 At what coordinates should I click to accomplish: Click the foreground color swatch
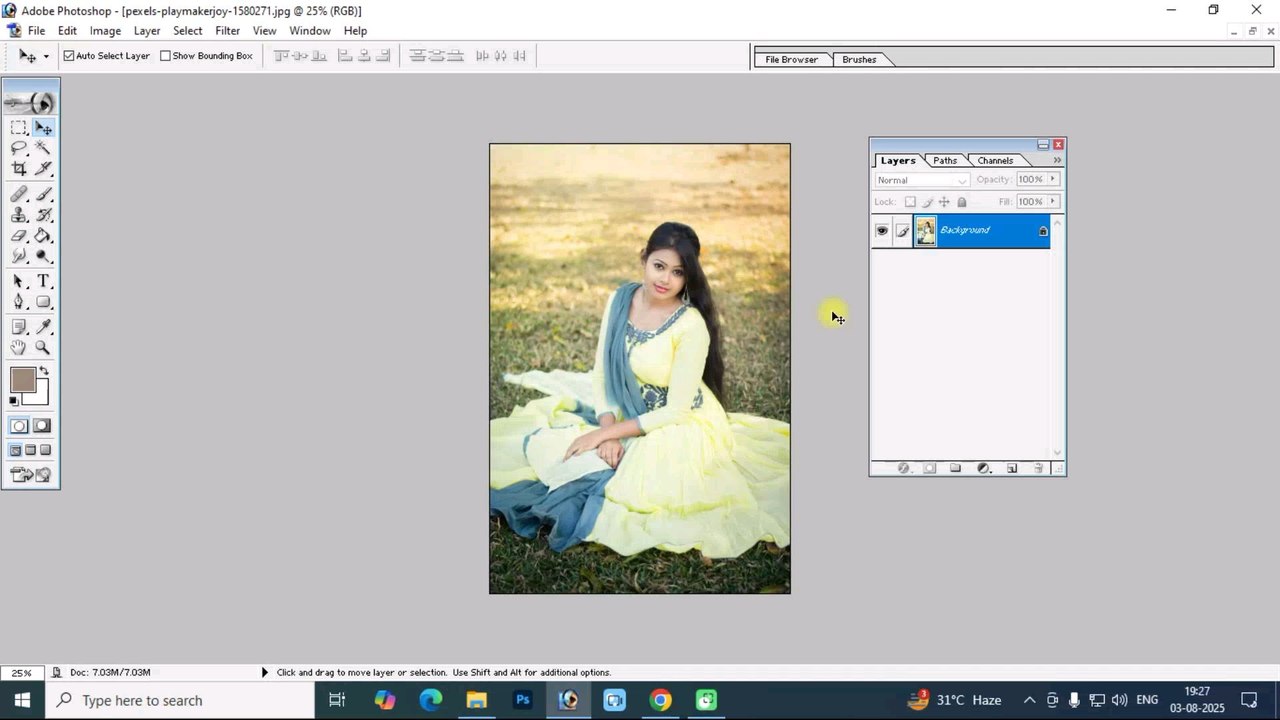coord(23,380)
